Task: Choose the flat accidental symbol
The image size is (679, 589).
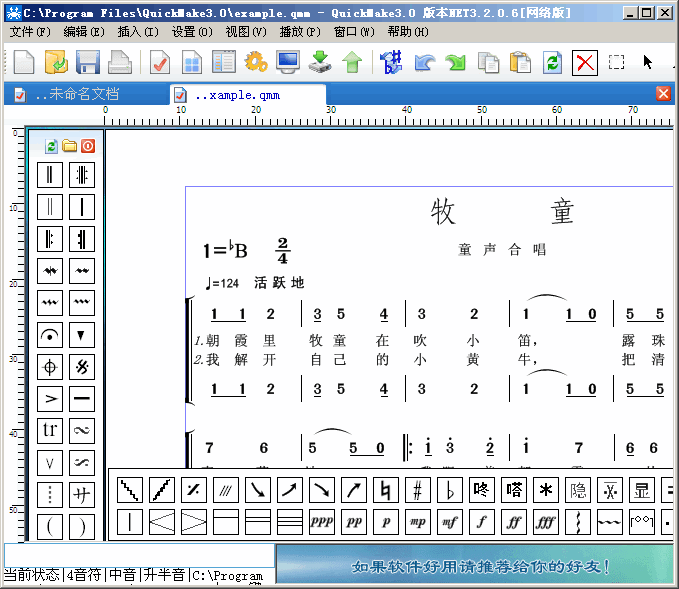Action: pyautogui.click(x=451, y=490)
